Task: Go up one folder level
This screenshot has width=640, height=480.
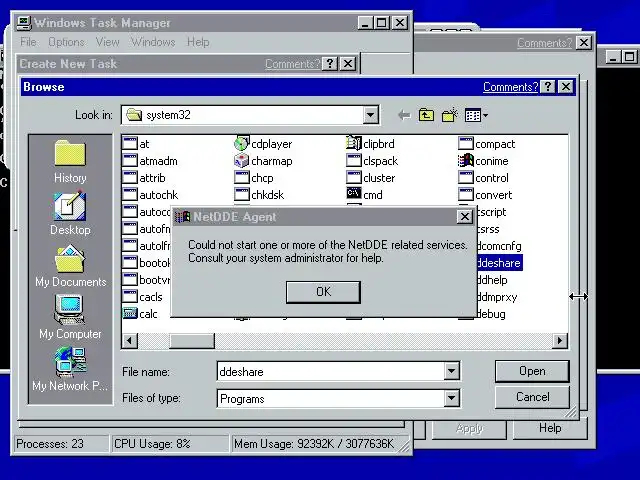Action: point(426,115)
